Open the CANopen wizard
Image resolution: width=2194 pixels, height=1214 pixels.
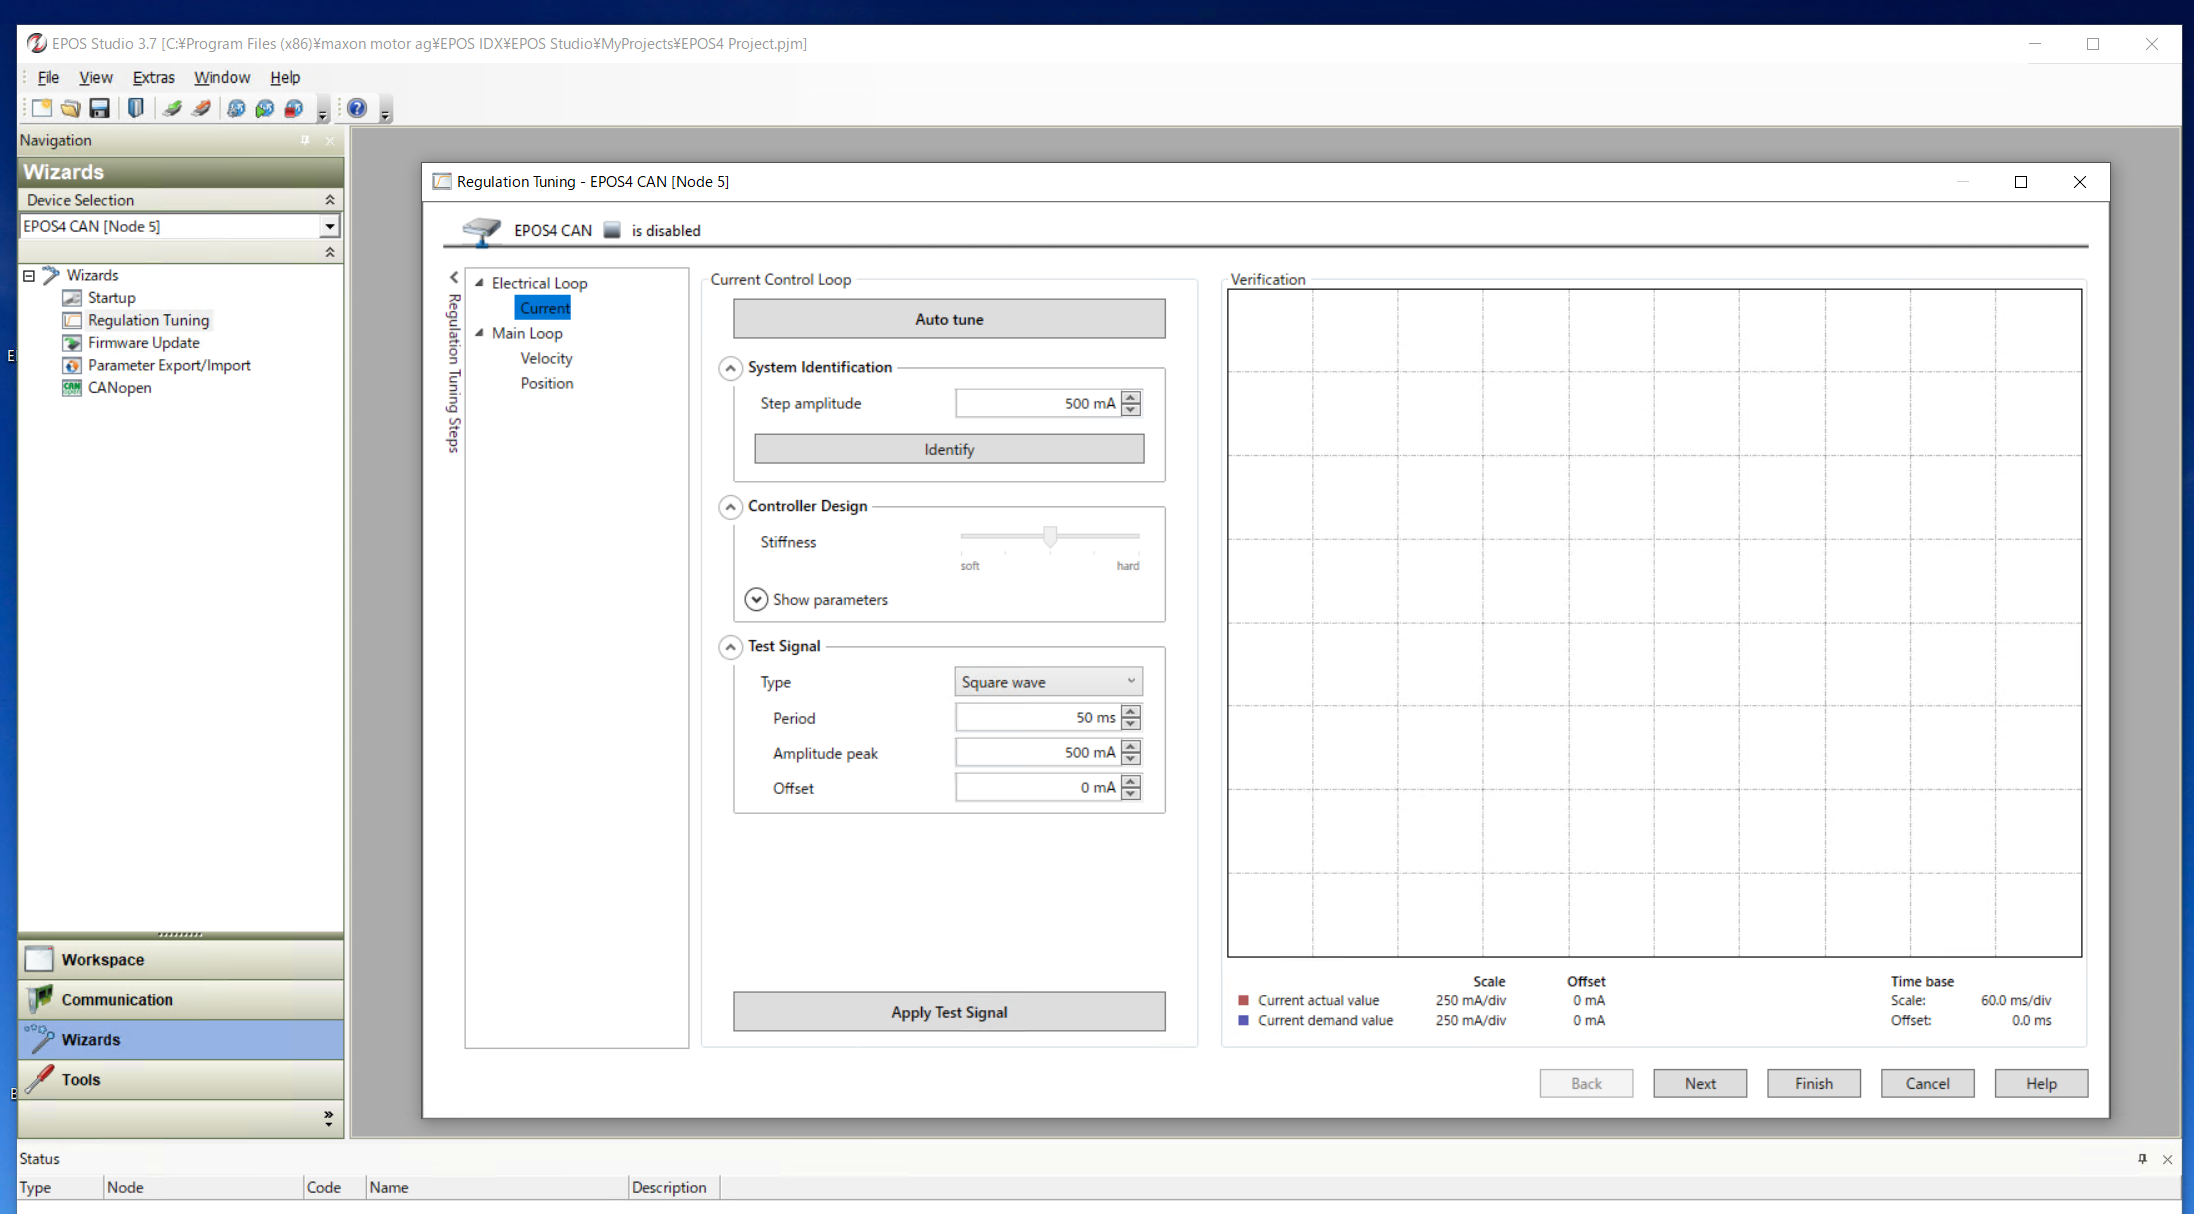tap(119, 387)
